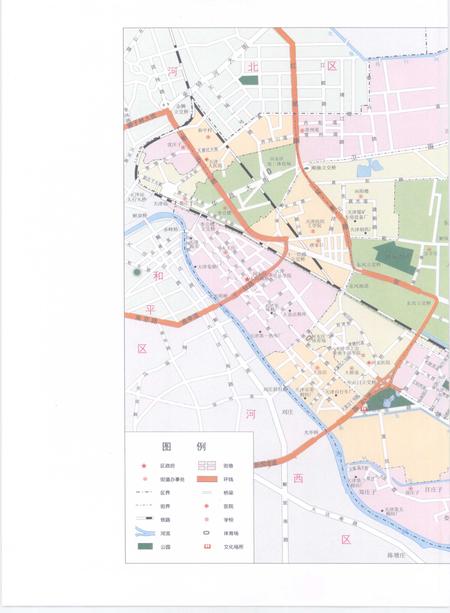Click the 体育场 stadium oval symbol in legend
450x613 pixels.
click(207, 532)
